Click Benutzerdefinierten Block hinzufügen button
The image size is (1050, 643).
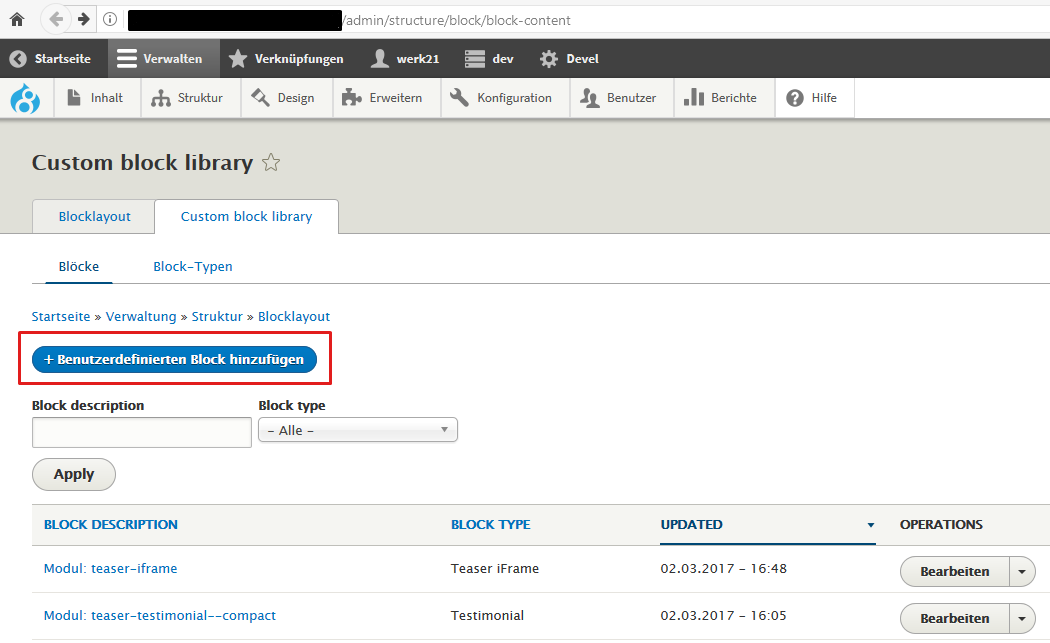pos(175,359)
